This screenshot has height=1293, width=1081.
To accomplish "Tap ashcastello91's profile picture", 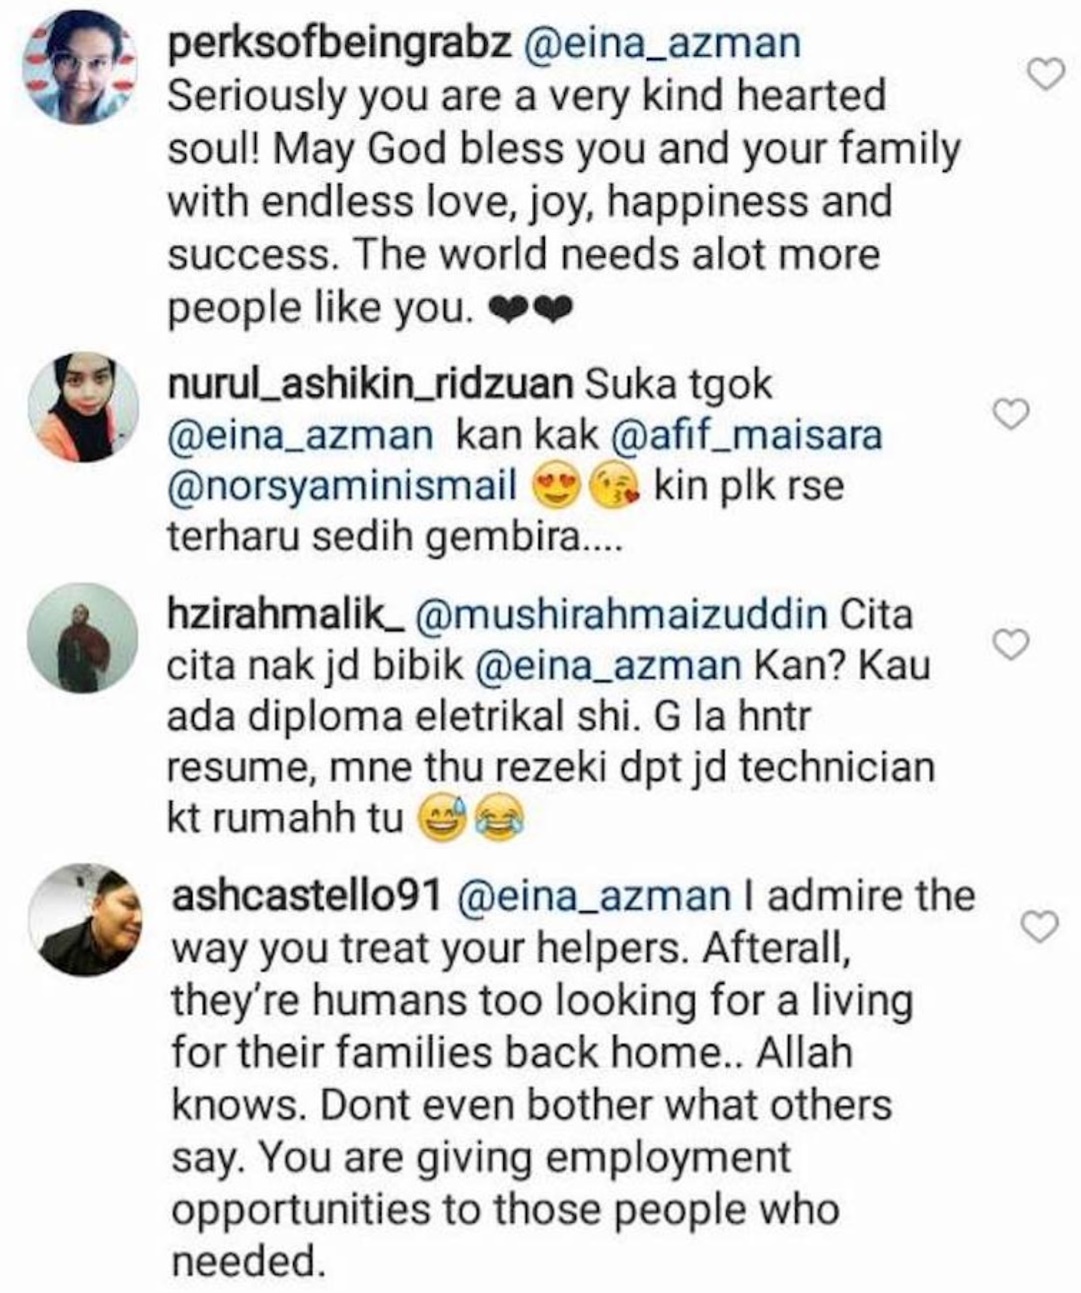I will click(x=83, y=920).
